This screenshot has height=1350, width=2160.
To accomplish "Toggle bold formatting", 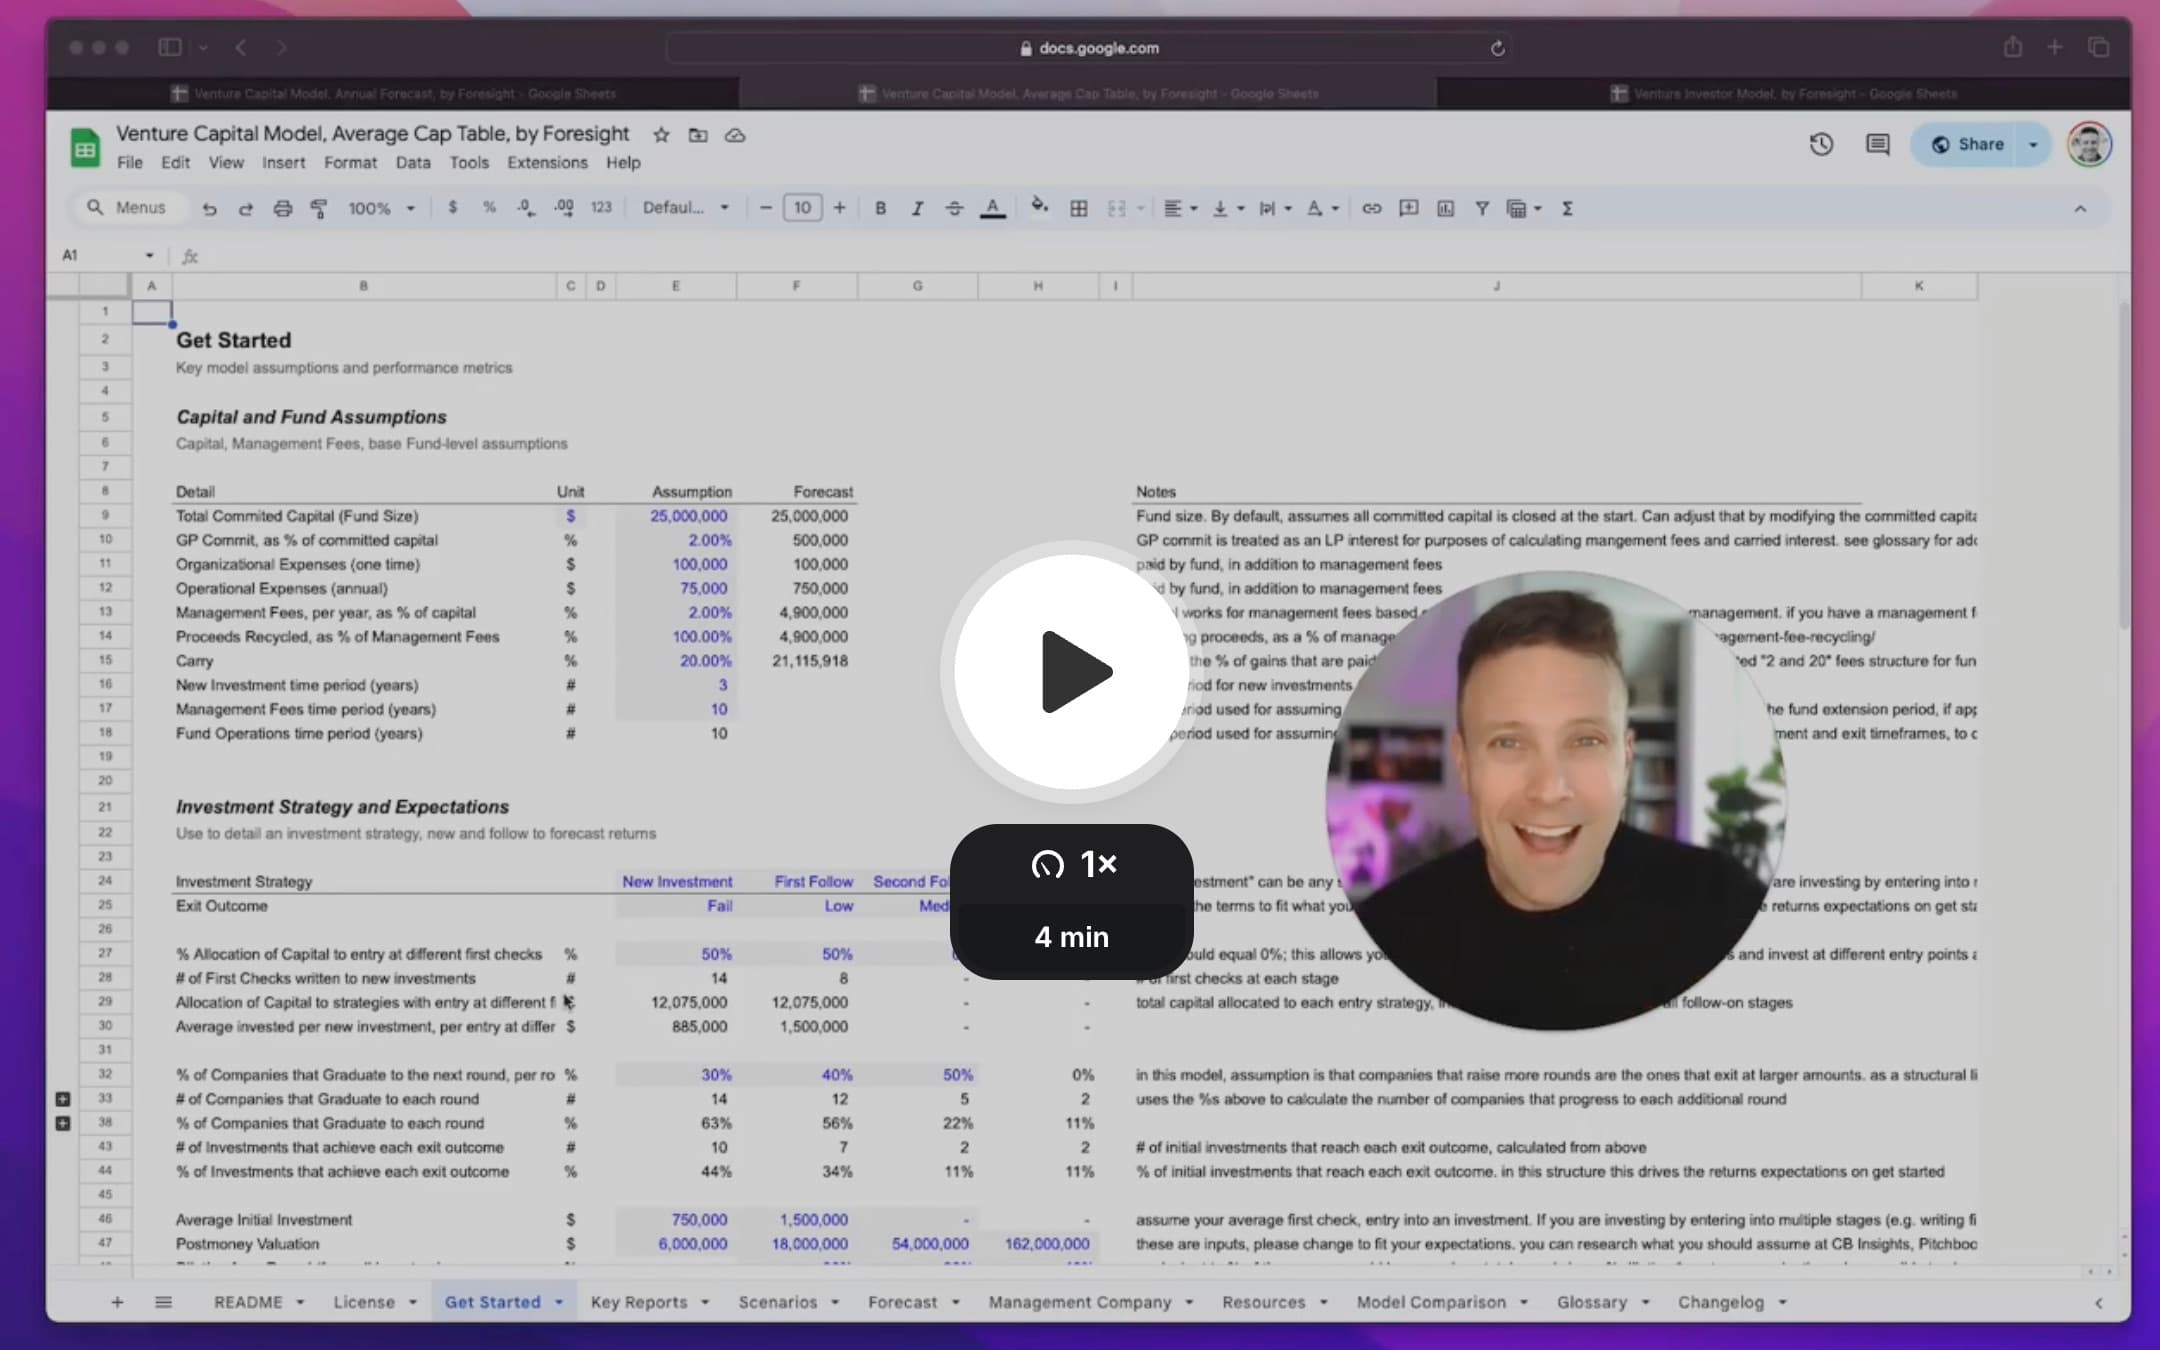I will pos(880,208).
